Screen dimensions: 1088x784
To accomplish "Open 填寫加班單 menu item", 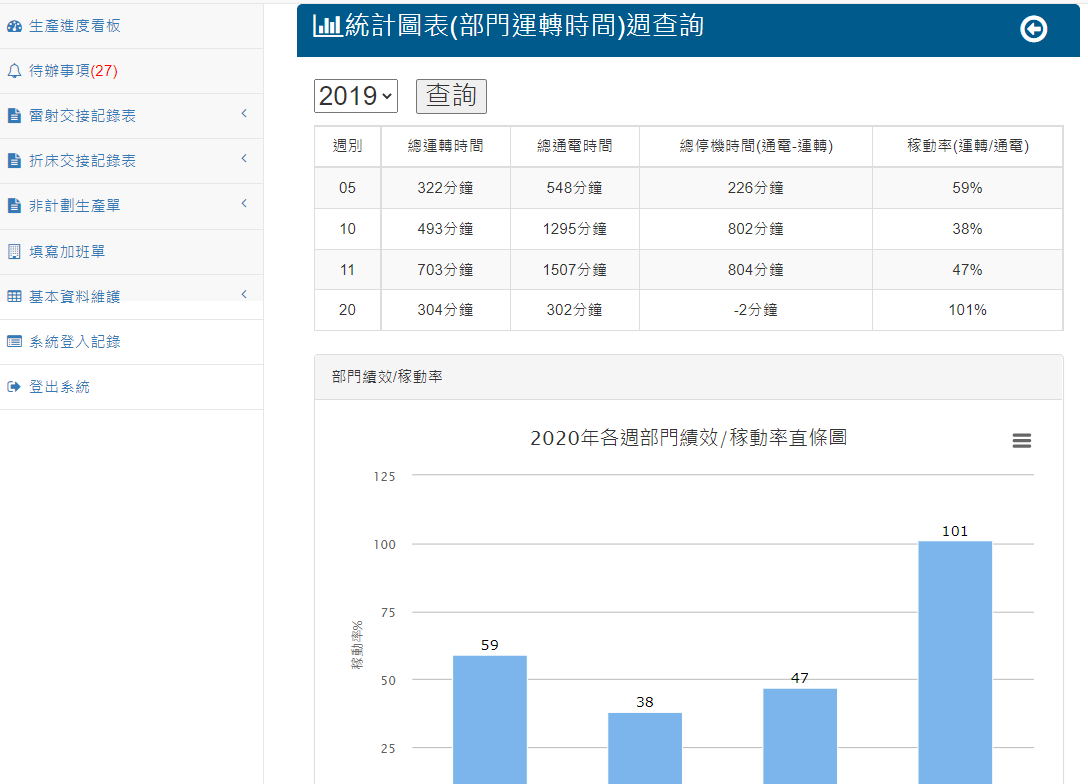I will [x=67, y=252].
